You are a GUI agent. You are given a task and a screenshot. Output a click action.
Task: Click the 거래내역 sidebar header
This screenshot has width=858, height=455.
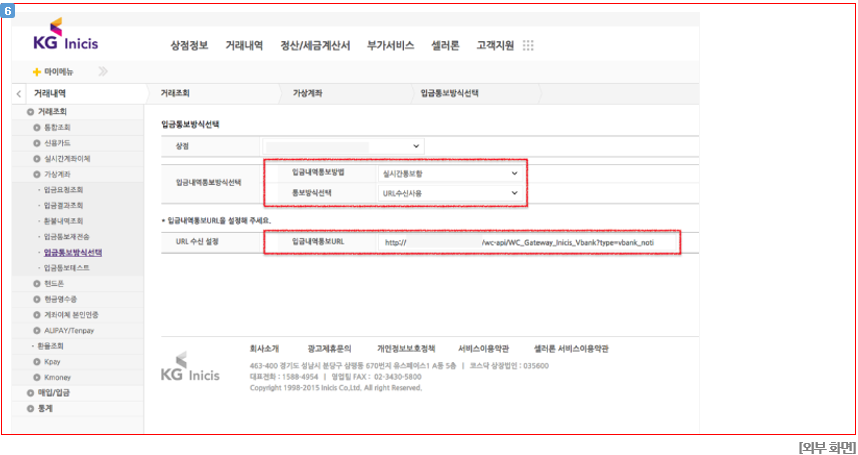(50, 94)
